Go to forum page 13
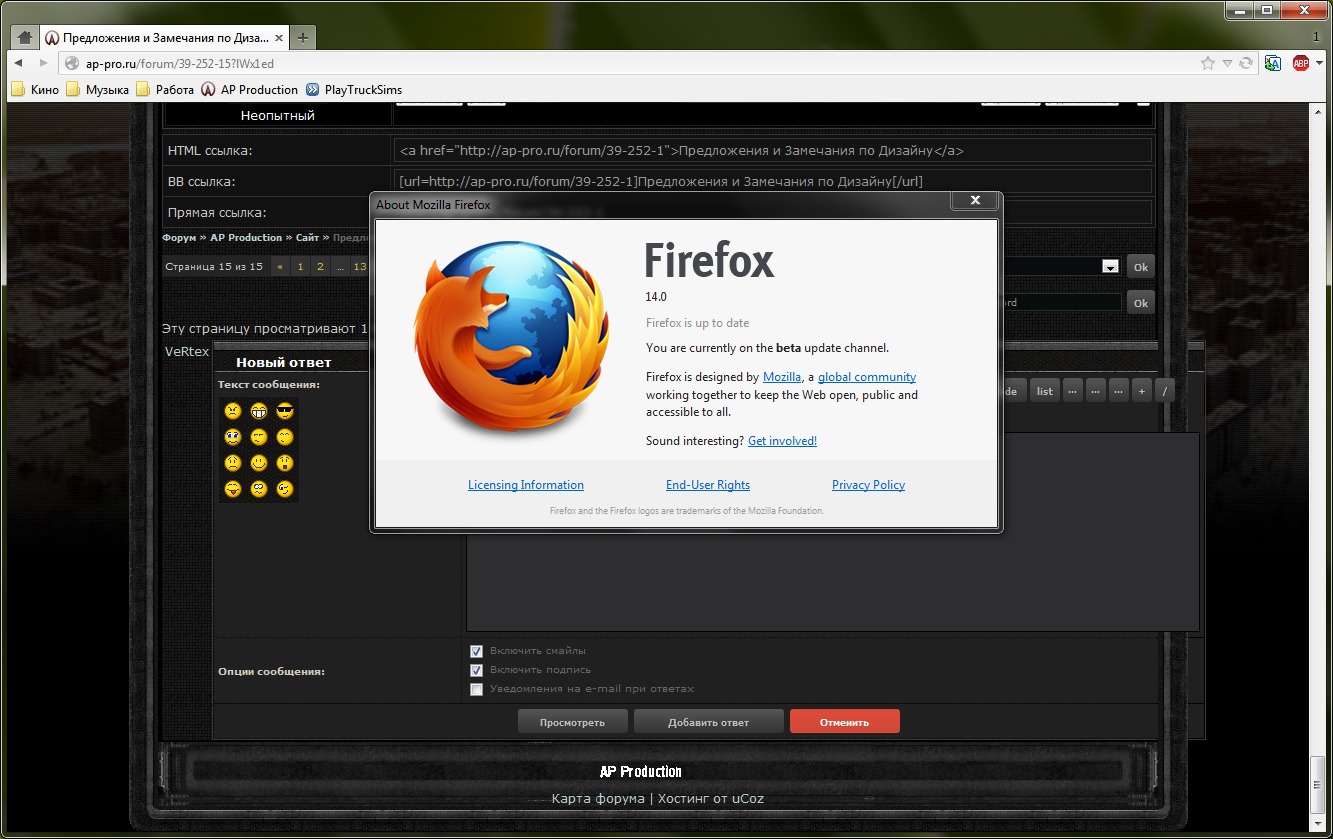This screenshot has height=839, width=1333. point(360,267)
